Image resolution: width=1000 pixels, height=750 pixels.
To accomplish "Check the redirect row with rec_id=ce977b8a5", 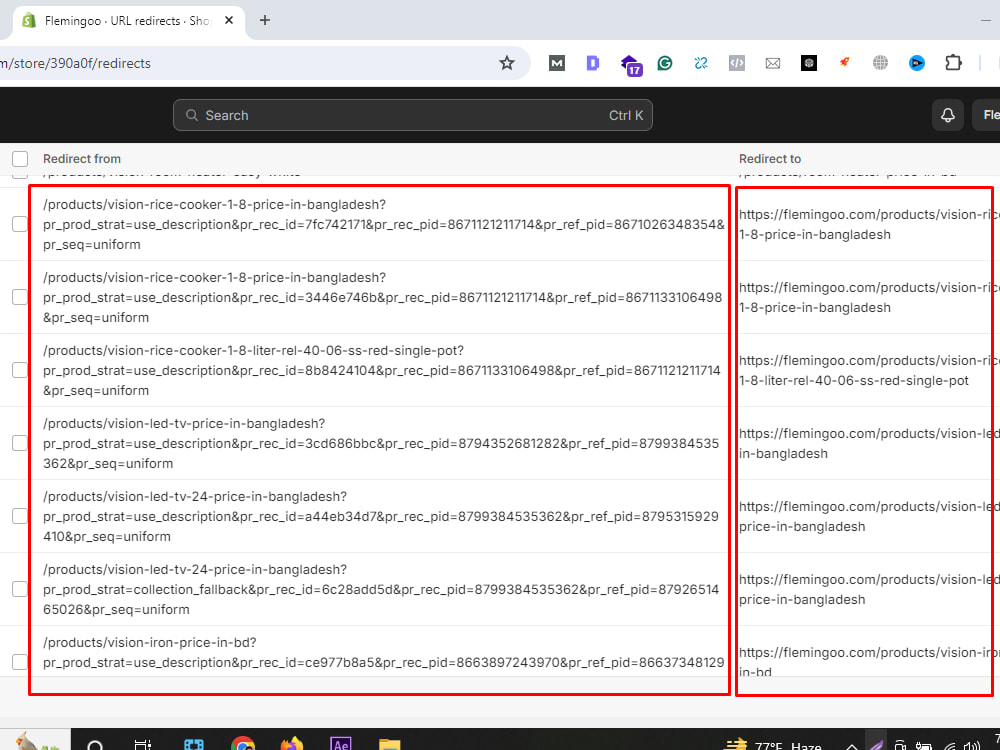I will click(x=20, y=662).
